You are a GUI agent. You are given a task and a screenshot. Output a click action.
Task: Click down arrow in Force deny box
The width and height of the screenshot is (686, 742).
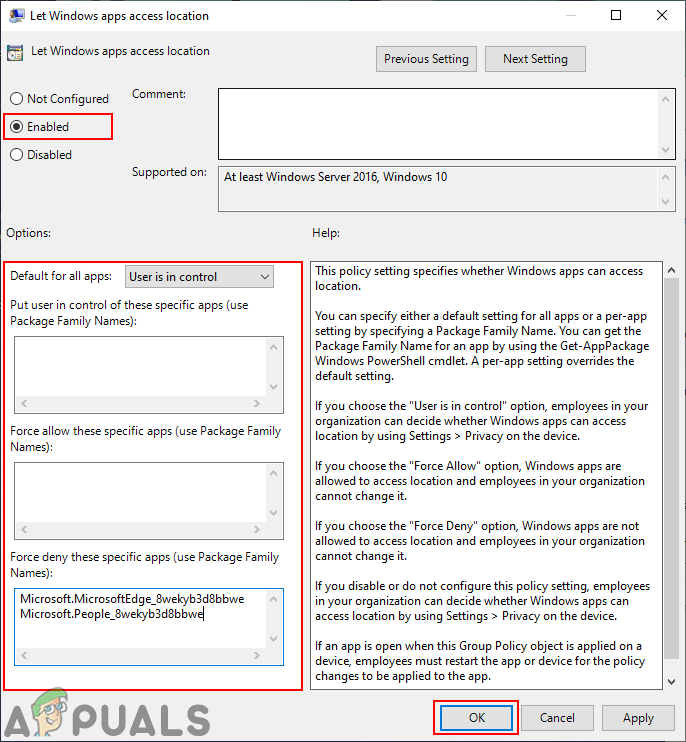(273, 639)
